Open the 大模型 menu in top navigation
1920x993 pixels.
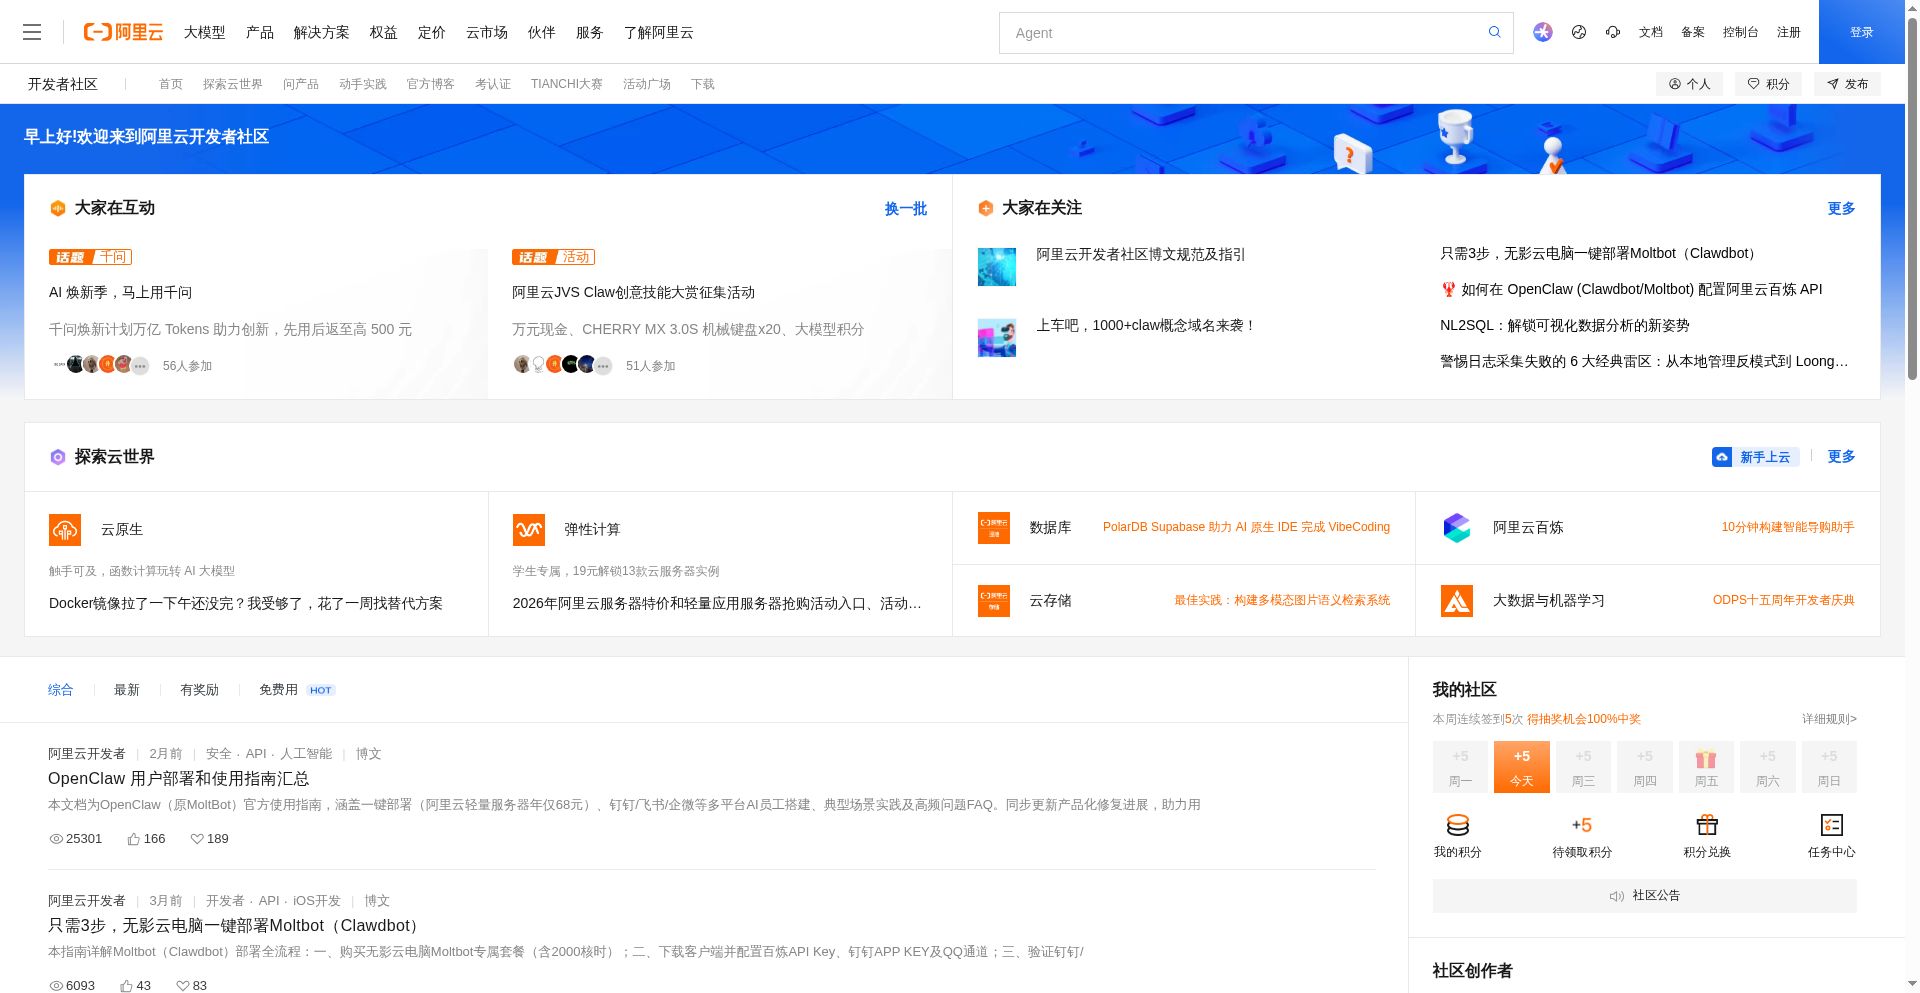[204, 32]
